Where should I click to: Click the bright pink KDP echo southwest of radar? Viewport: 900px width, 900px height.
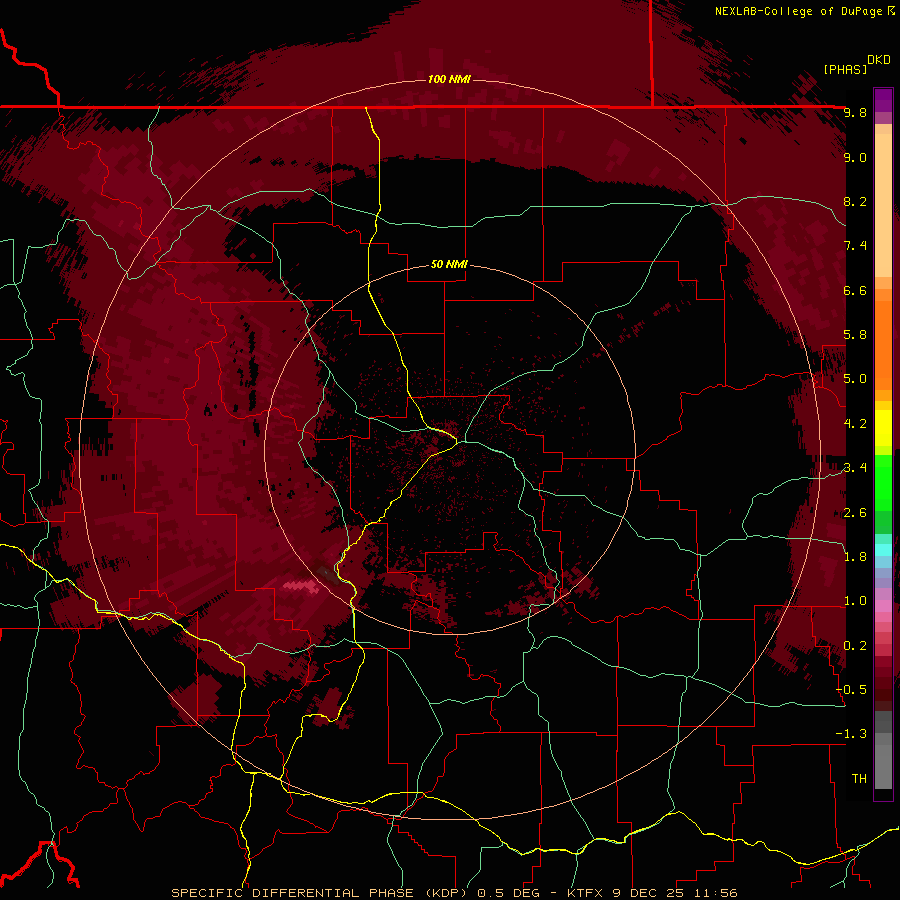click(x=301, y=586)
